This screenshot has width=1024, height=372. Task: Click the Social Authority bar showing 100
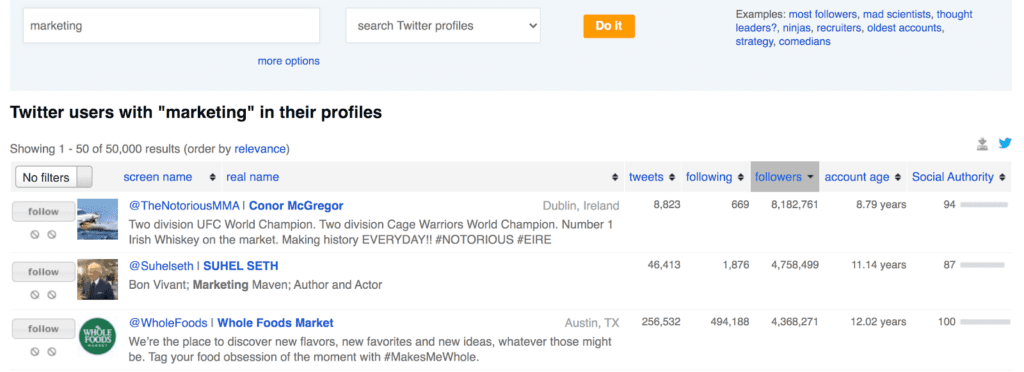pyautogui.click(x=985, y=322)
